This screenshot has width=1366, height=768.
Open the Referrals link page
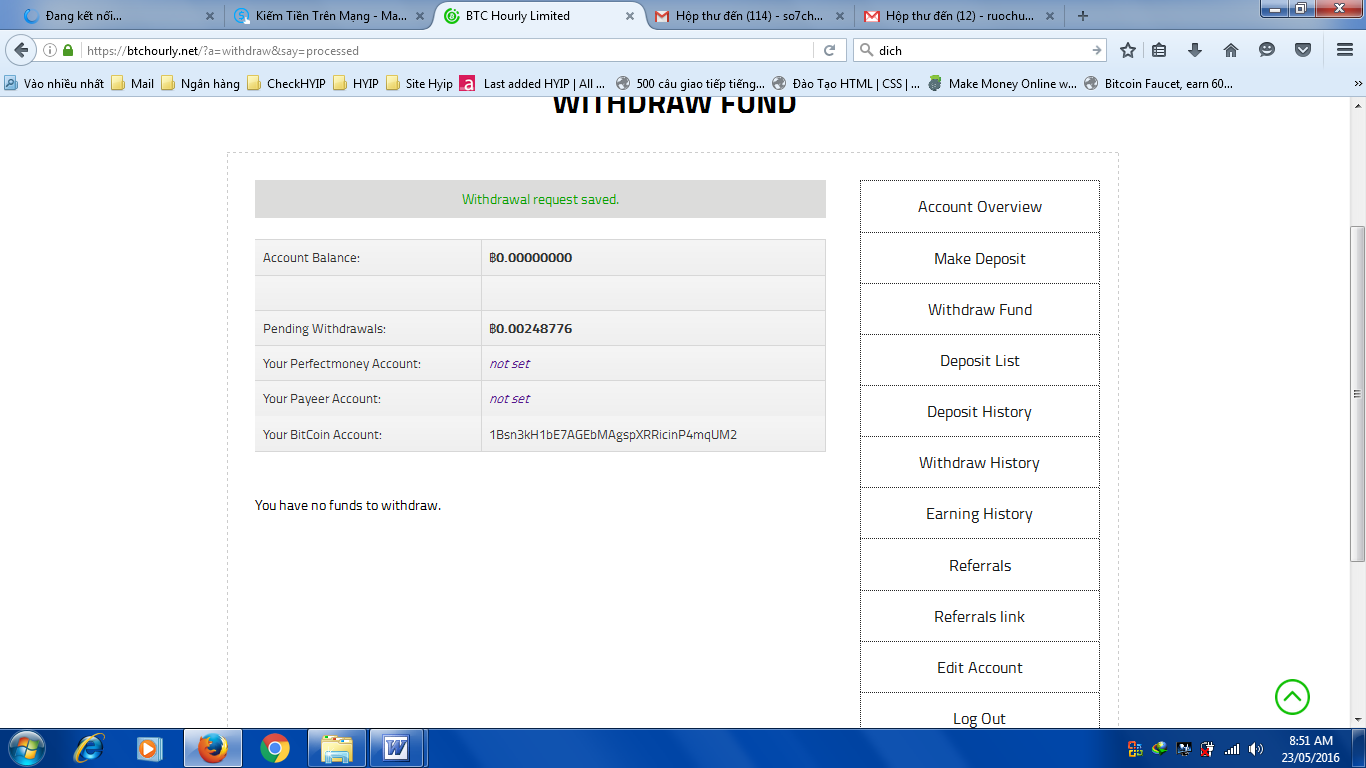point(980,617)
